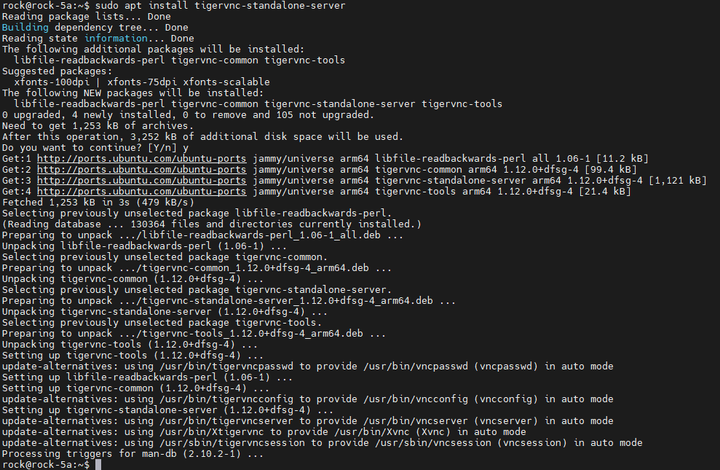Click the highlighted word "Building" in blue
This screenshot has width=720, height=470.
click(25, 28)
